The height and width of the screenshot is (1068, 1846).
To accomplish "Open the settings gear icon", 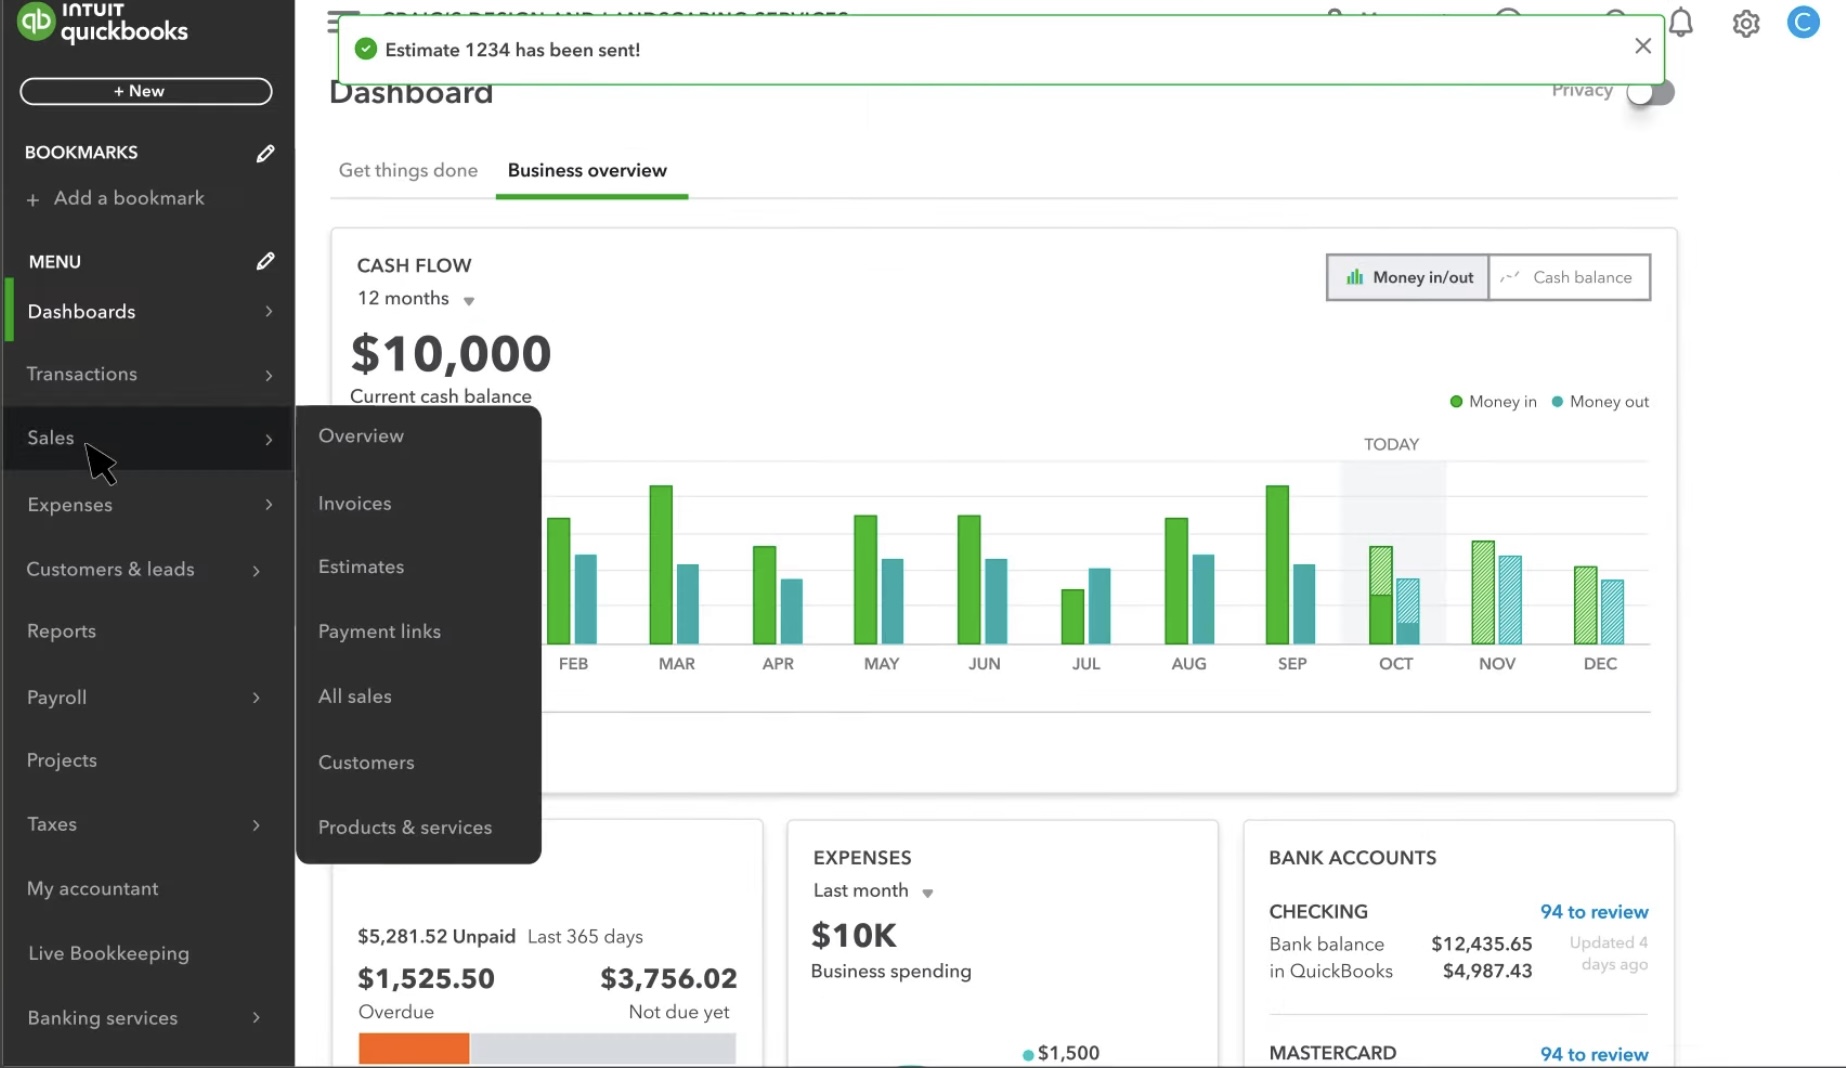I will point(1746,23).
